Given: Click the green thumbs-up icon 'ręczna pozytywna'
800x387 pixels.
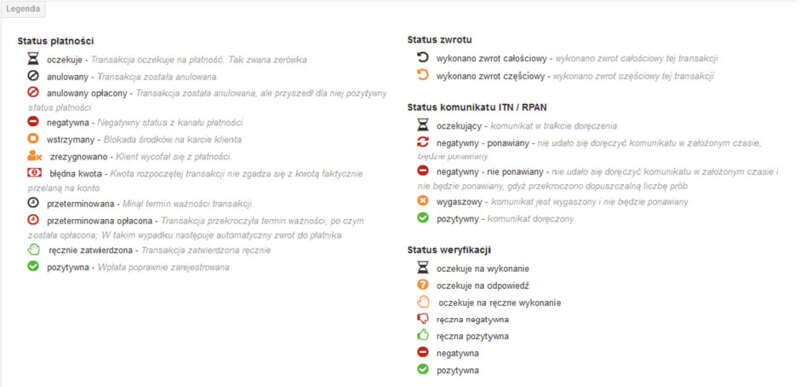Looking at the screenshot, I should coord(423,336).
